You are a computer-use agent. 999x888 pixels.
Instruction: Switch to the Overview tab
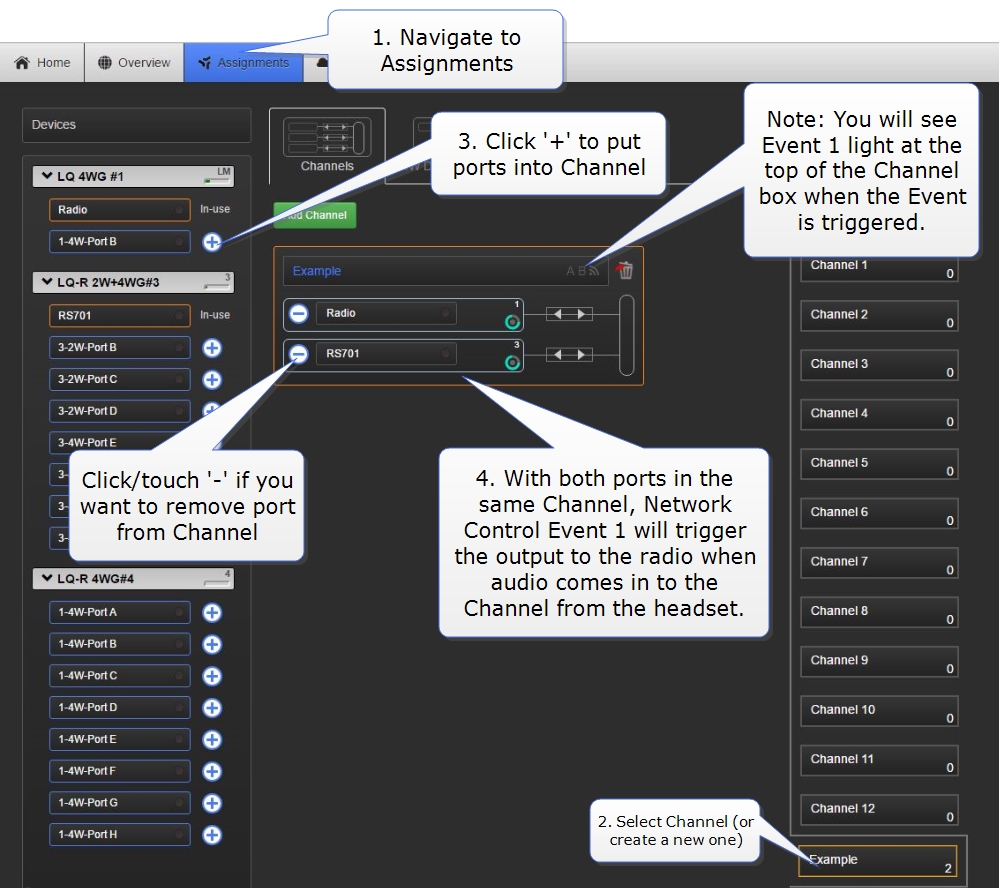pyautogui.click(x=135, y=63)
